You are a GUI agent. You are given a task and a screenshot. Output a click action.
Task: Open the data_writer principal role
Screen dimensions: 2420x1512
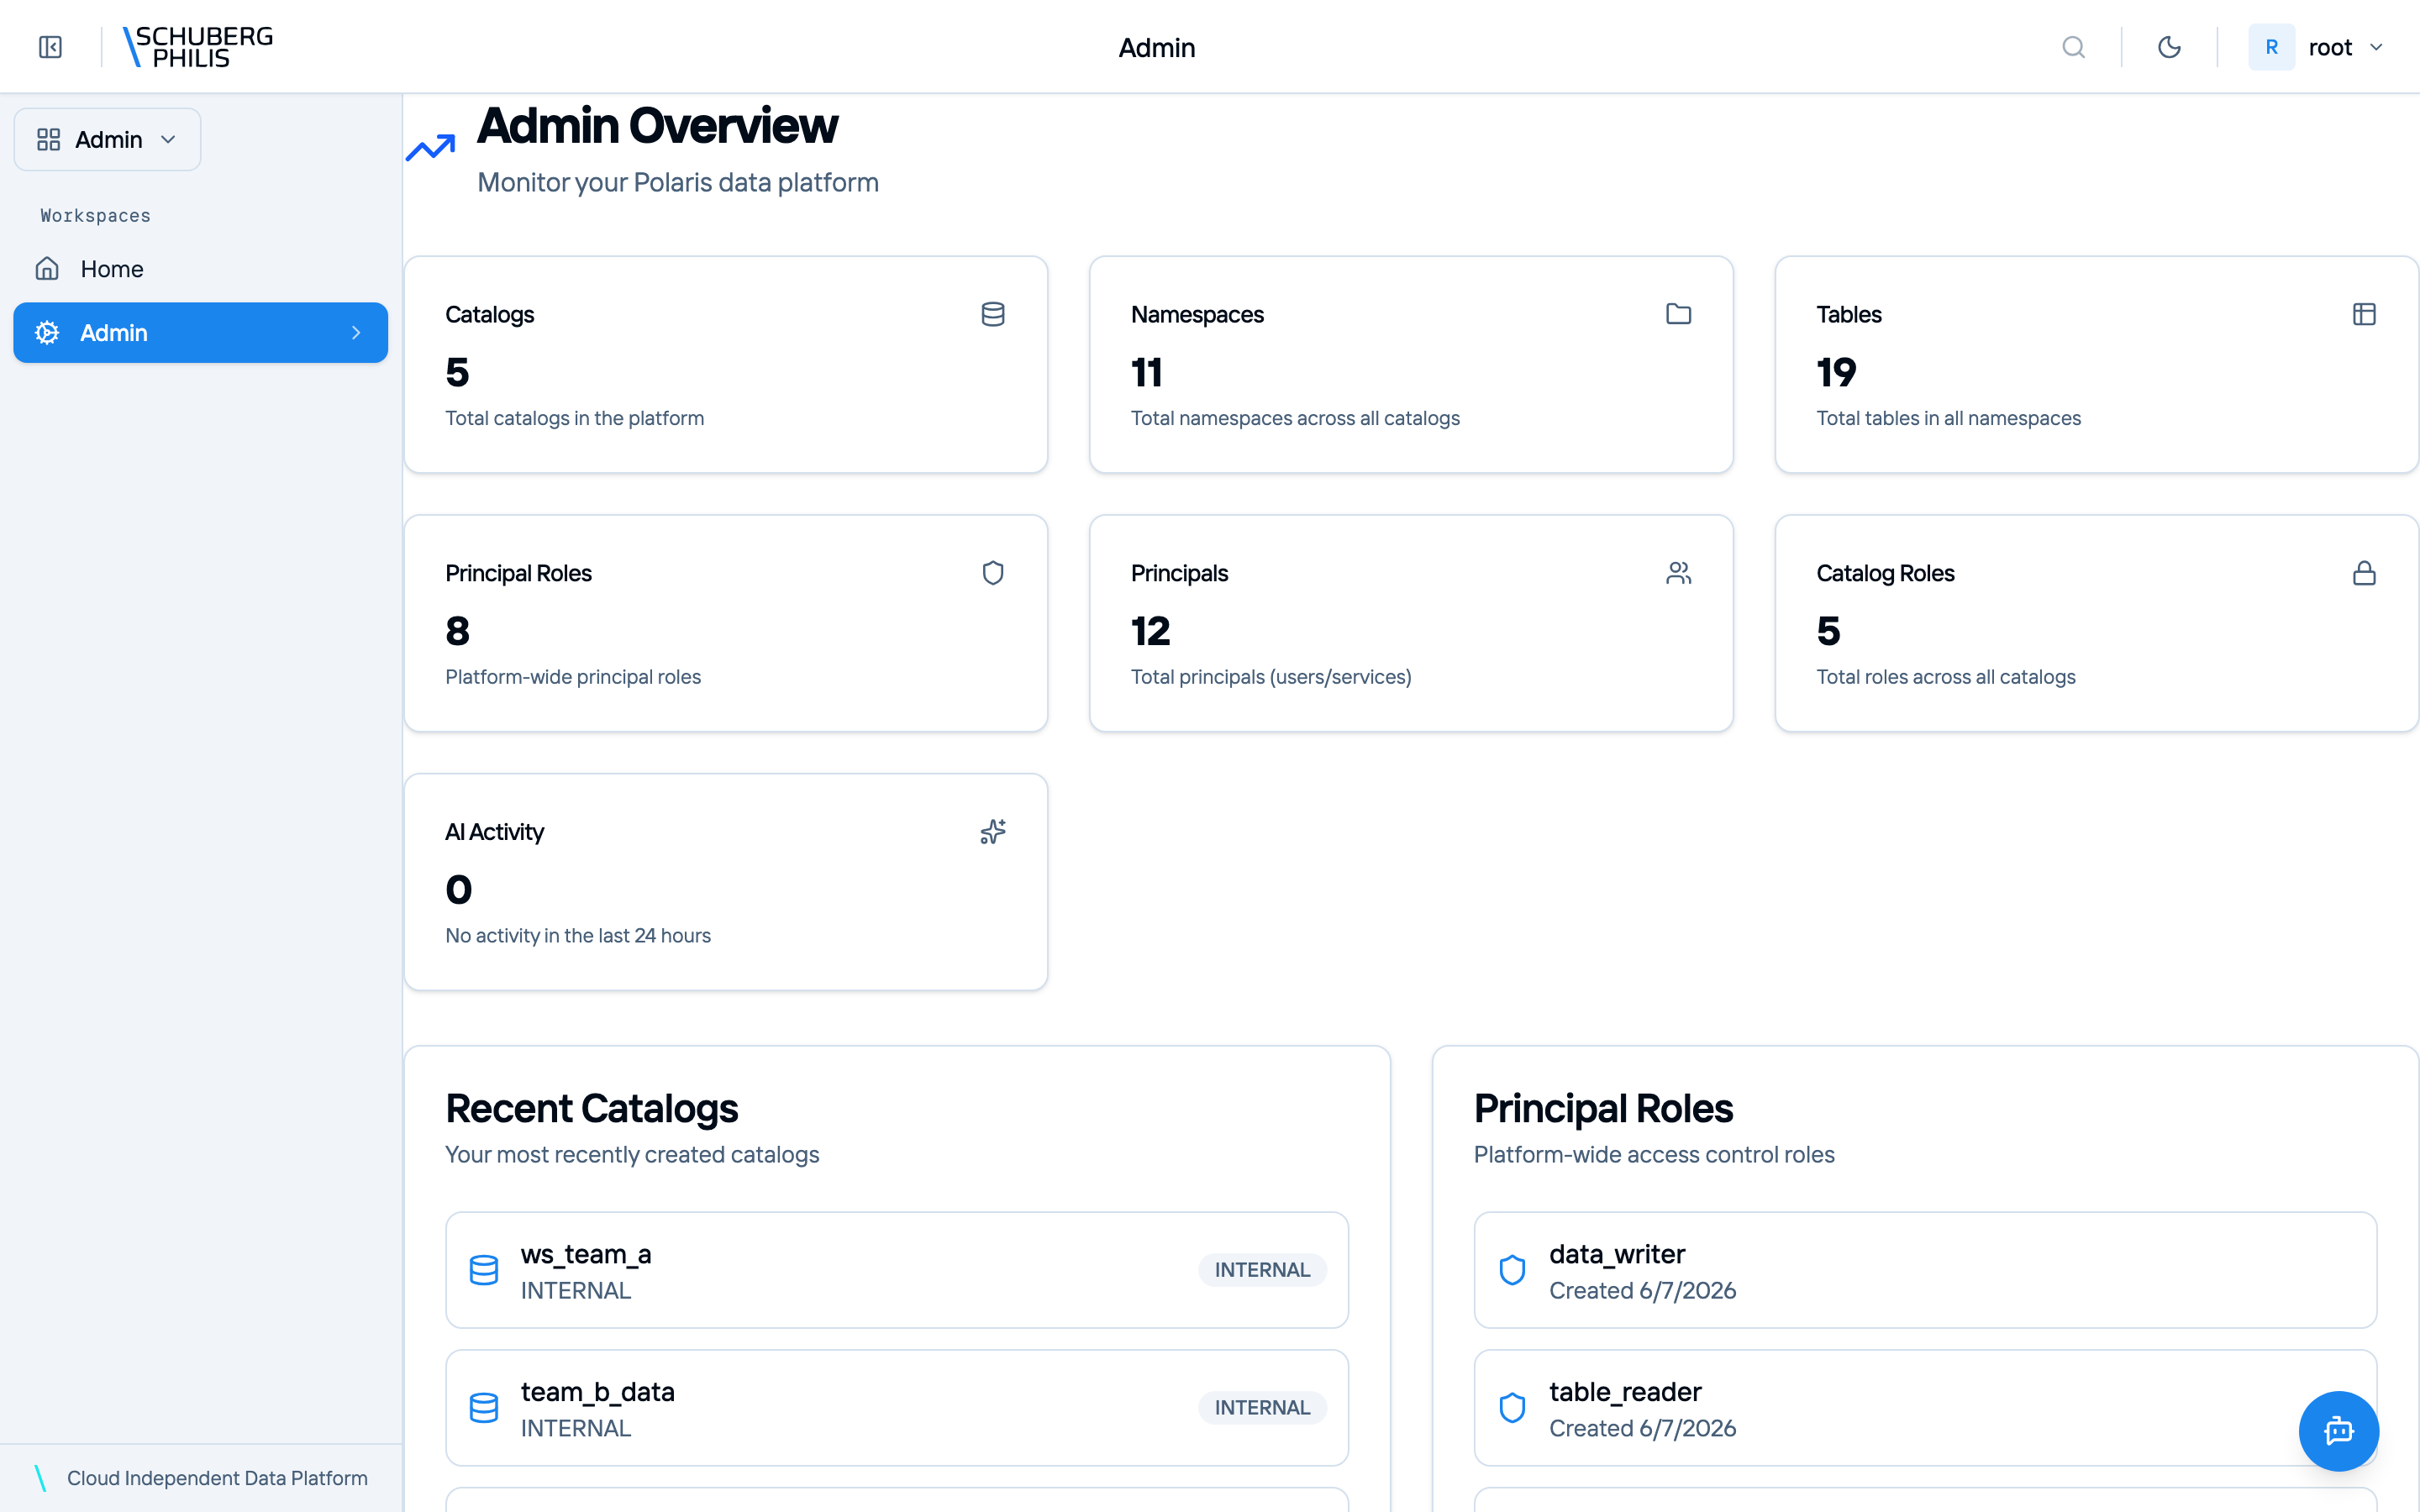coord(1925,1270)
